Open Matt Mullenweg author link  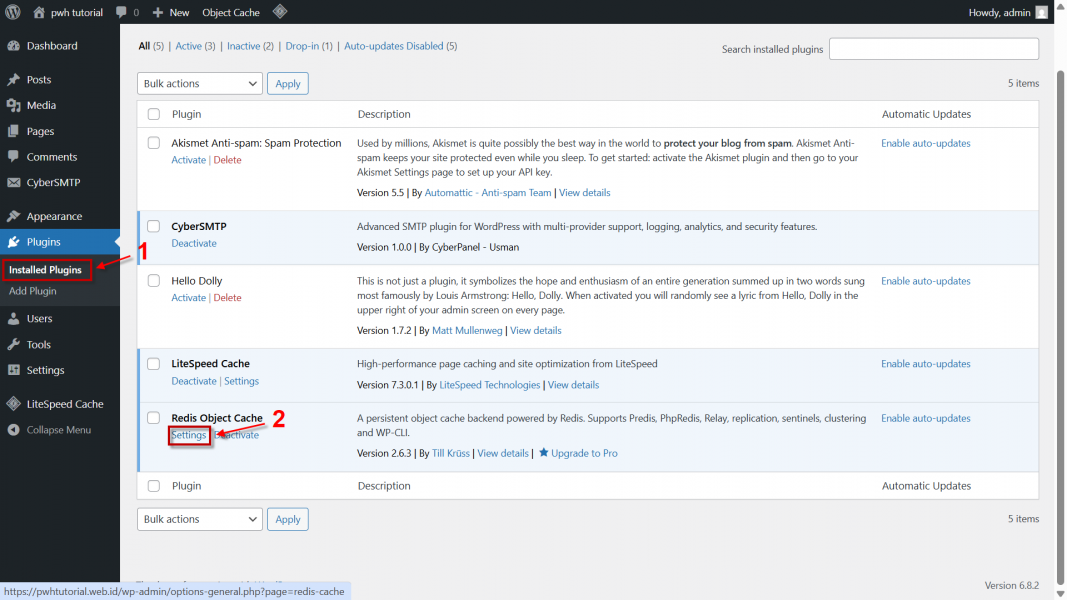[467, 331]
